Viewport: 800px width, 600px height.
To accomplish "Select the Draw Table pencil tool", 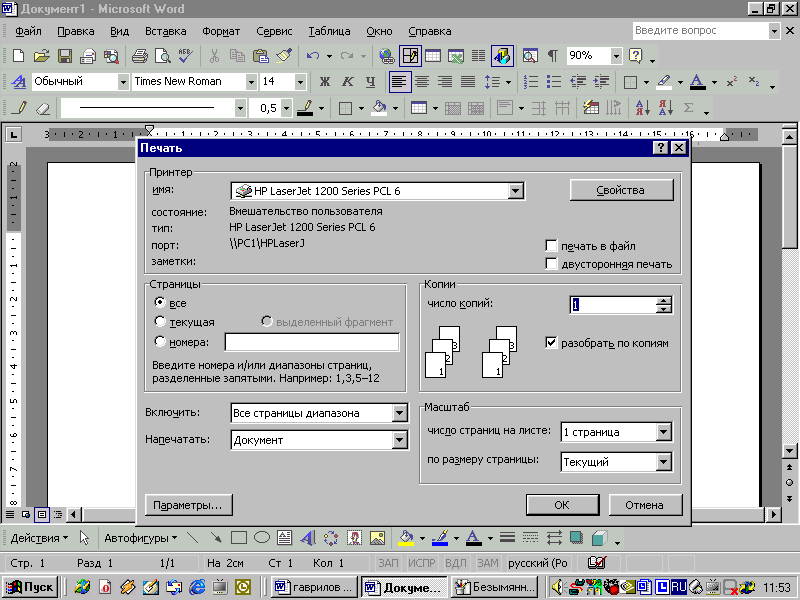I will point(21,108).
